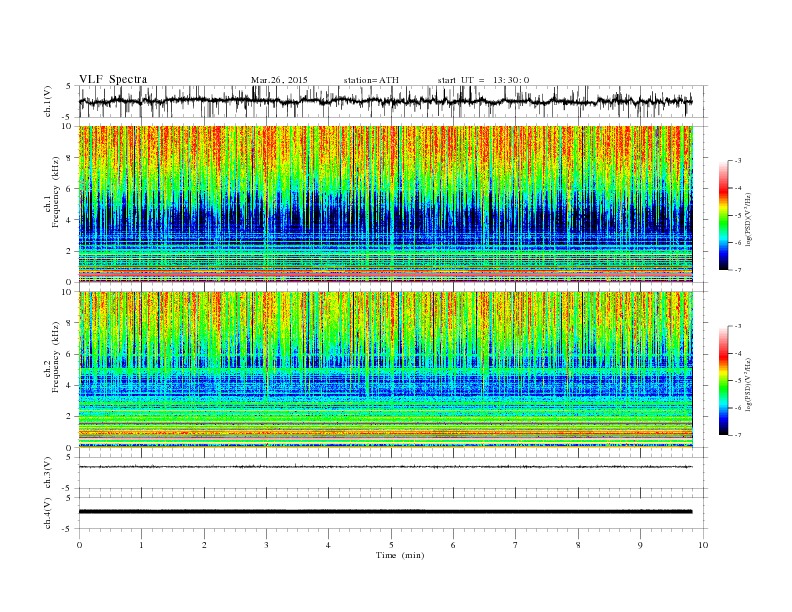Click the time axis tick label '10'
This screenshot has width=792, height=612.
(703, 545)
